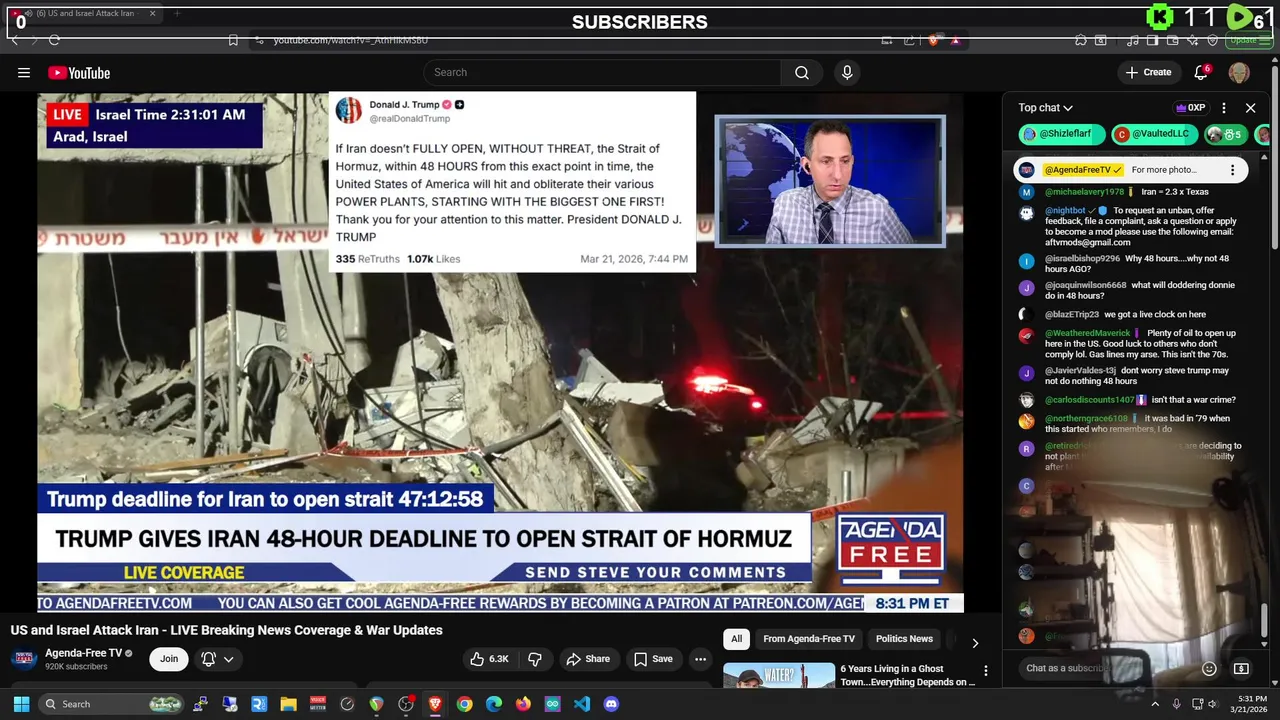Open Google Chrome from taskbar
Image resolution: width=1280 pixels, height=720 pixels.
click(x=464, y=704)
